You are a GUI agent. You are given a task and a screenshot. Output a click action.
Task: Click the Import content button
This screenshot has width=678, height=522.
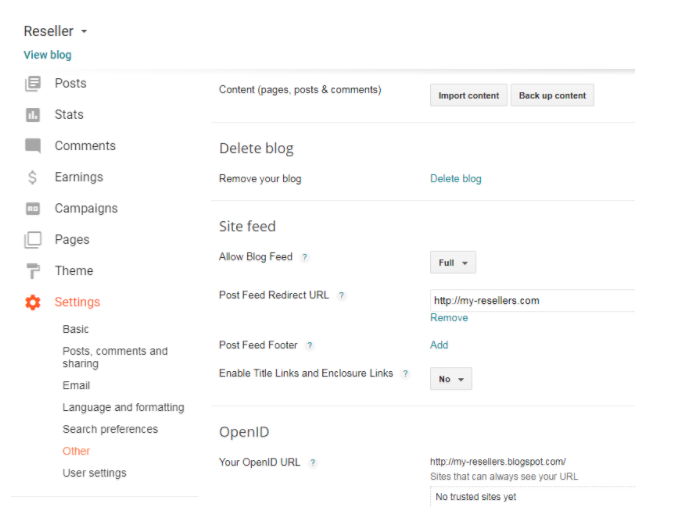(x=468, y=95)
